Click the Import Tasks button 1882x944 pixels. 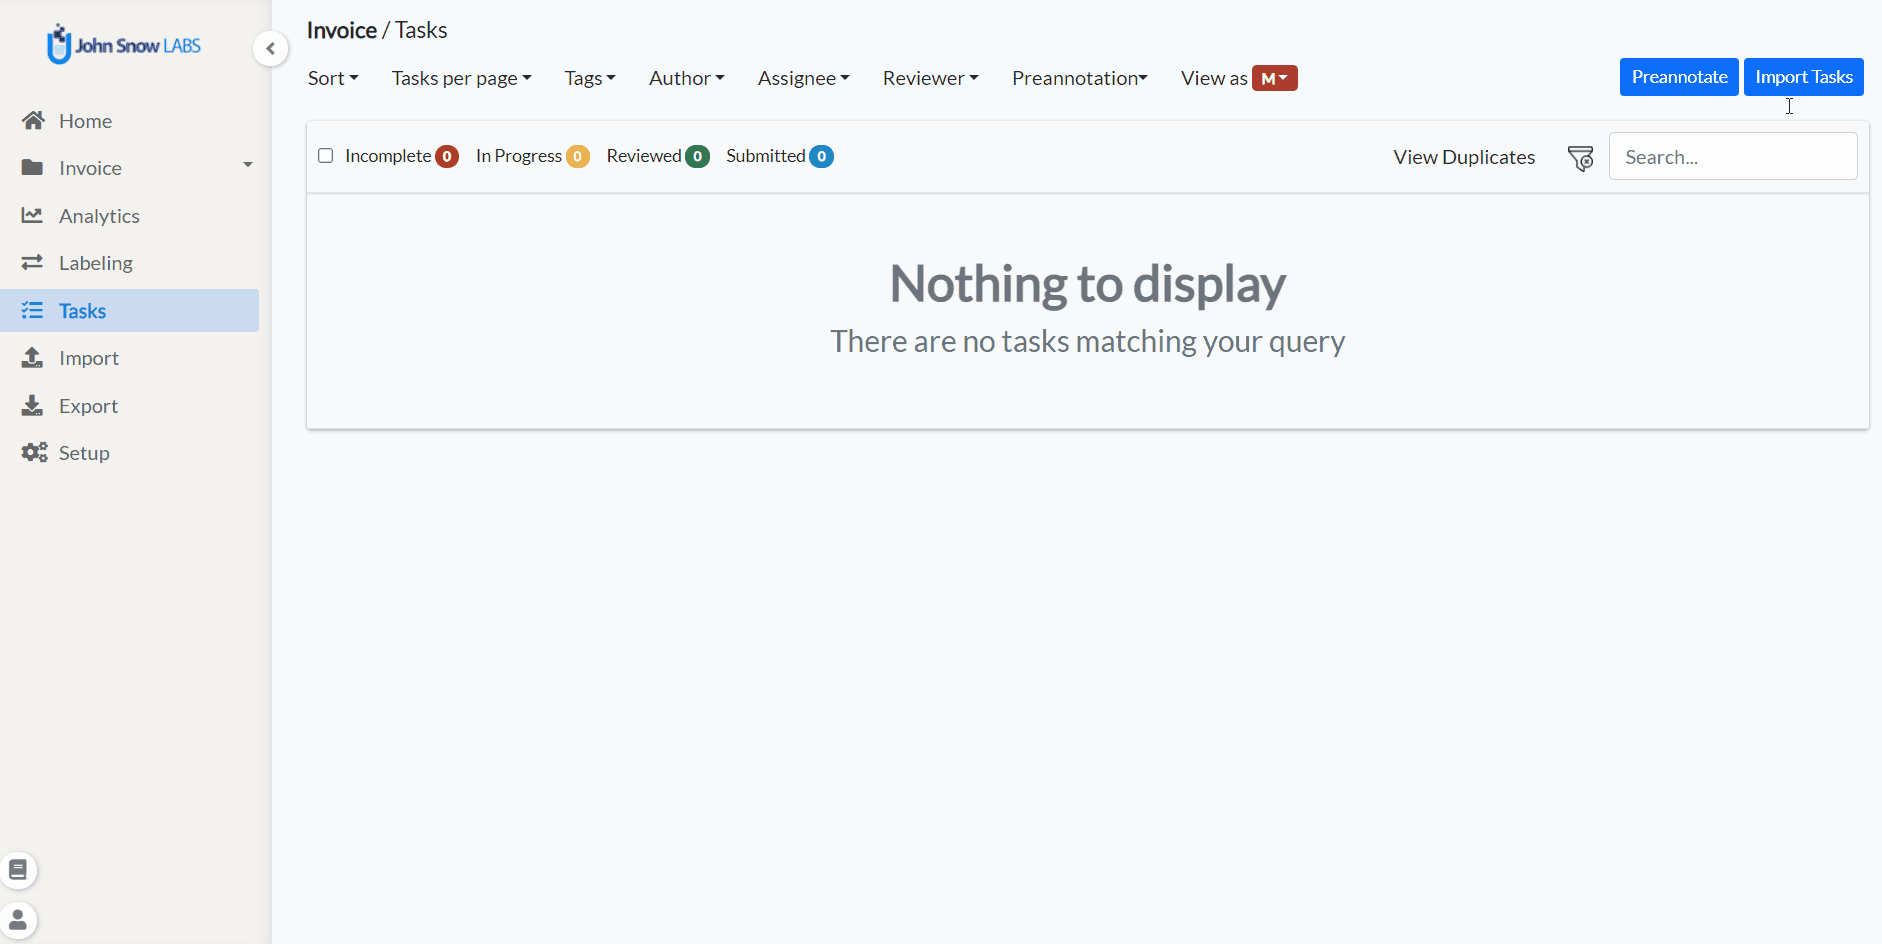[1804, 77]
